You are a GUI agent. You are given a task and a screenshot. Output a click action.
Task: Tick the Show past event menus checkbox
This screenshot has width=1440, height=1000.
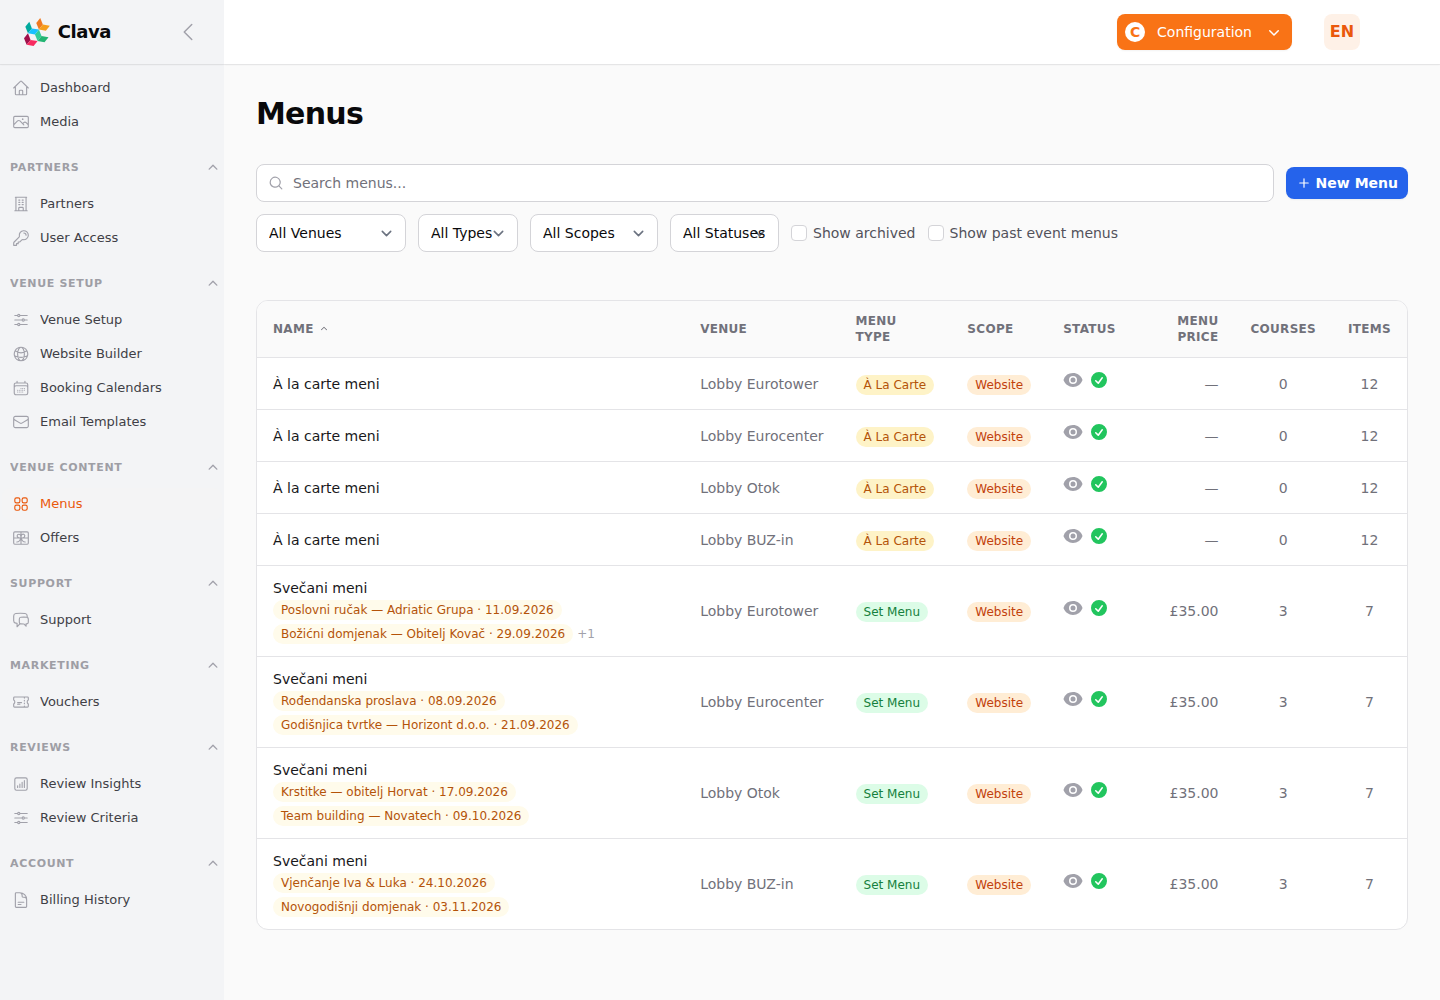tap(936, 233)
